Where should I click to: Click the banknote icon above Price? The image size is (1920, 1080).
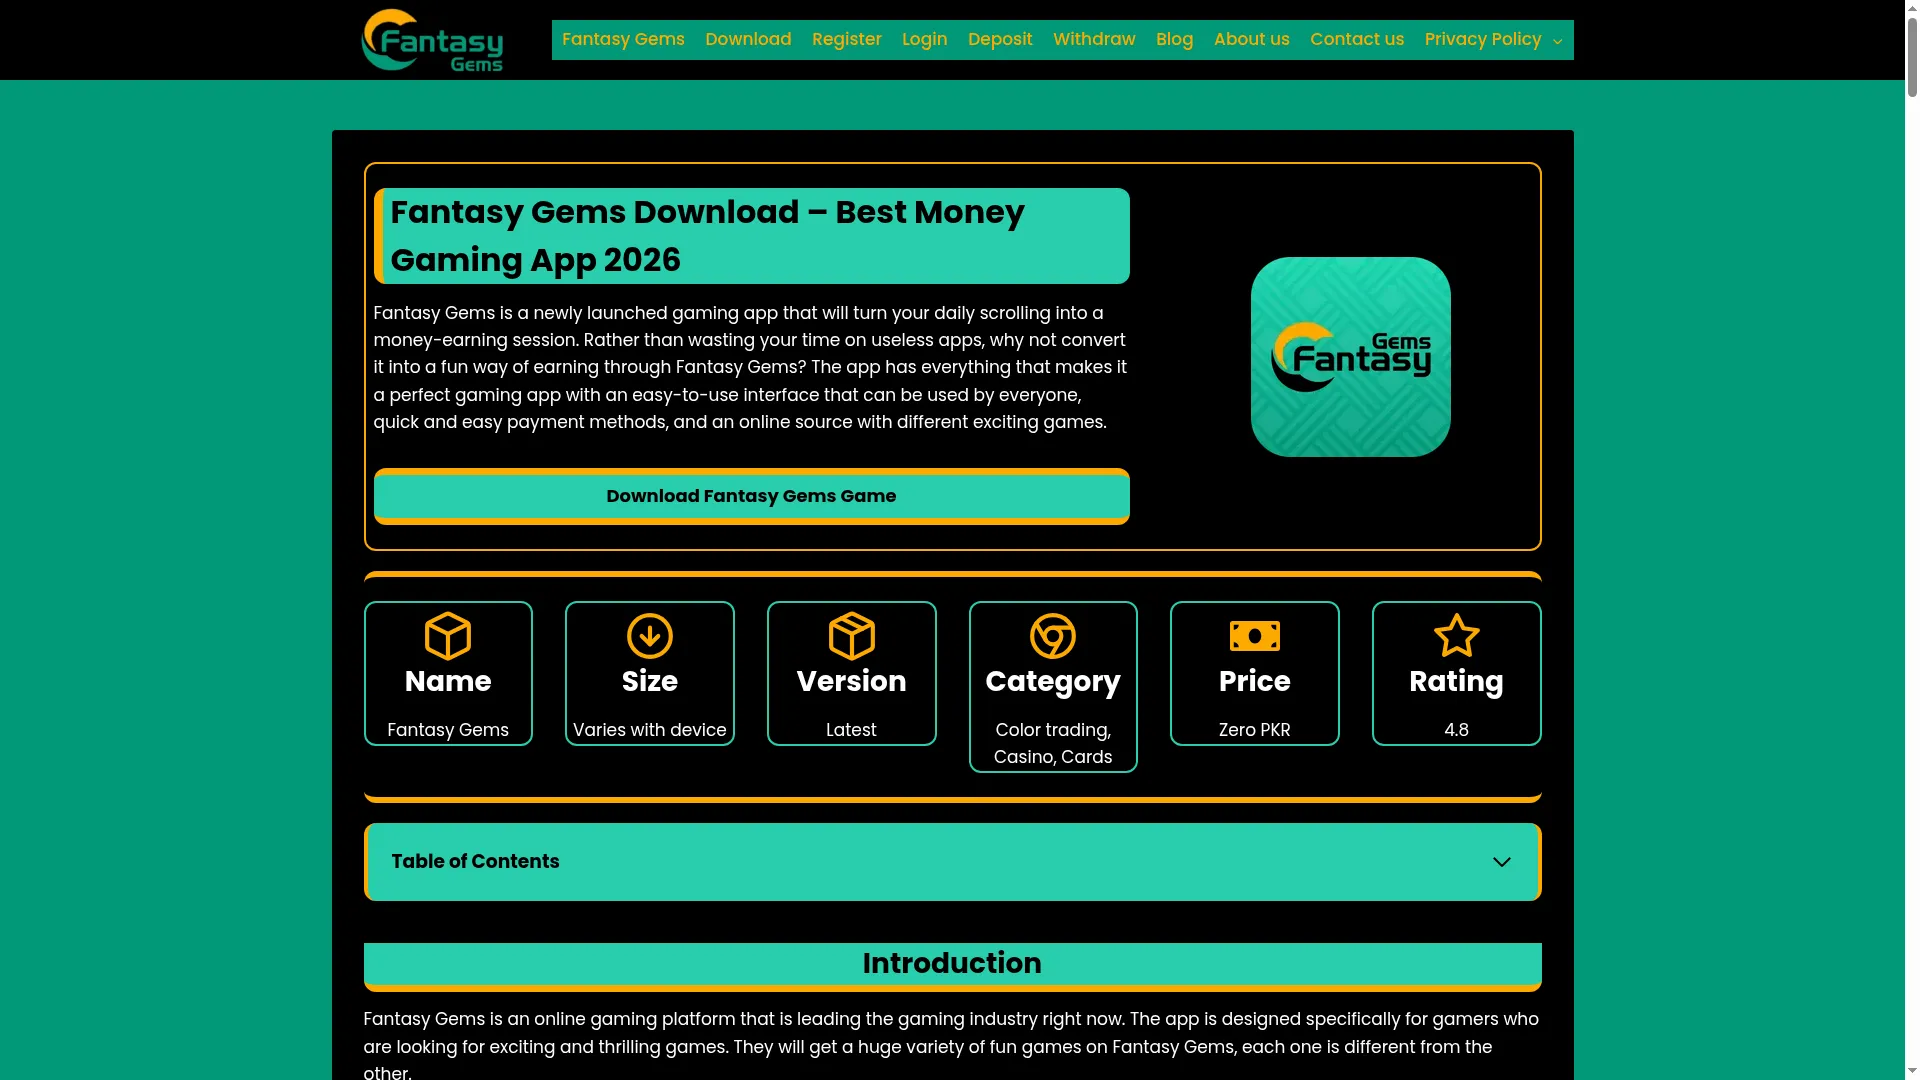[x=1255, y=636]
